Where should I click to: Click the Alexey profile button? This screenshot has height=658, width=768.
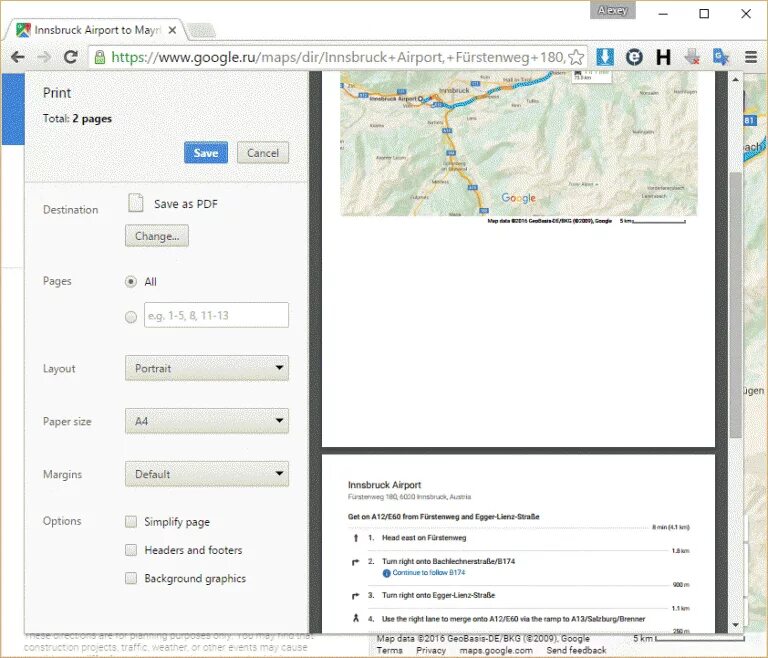pyautogui.click(x=613, y=10)
